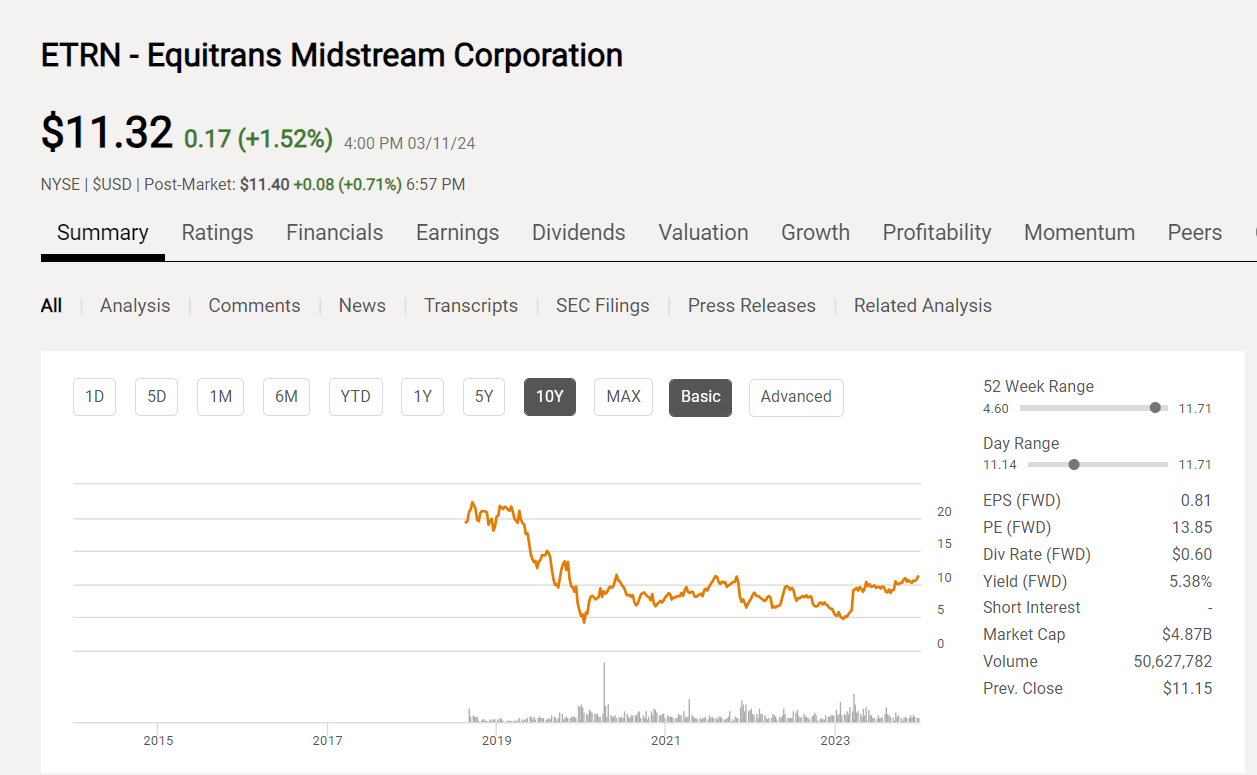The height and width of the screenshot is (775, 1257).
Task: Filter news with the News link
Action: pos(361,305)
